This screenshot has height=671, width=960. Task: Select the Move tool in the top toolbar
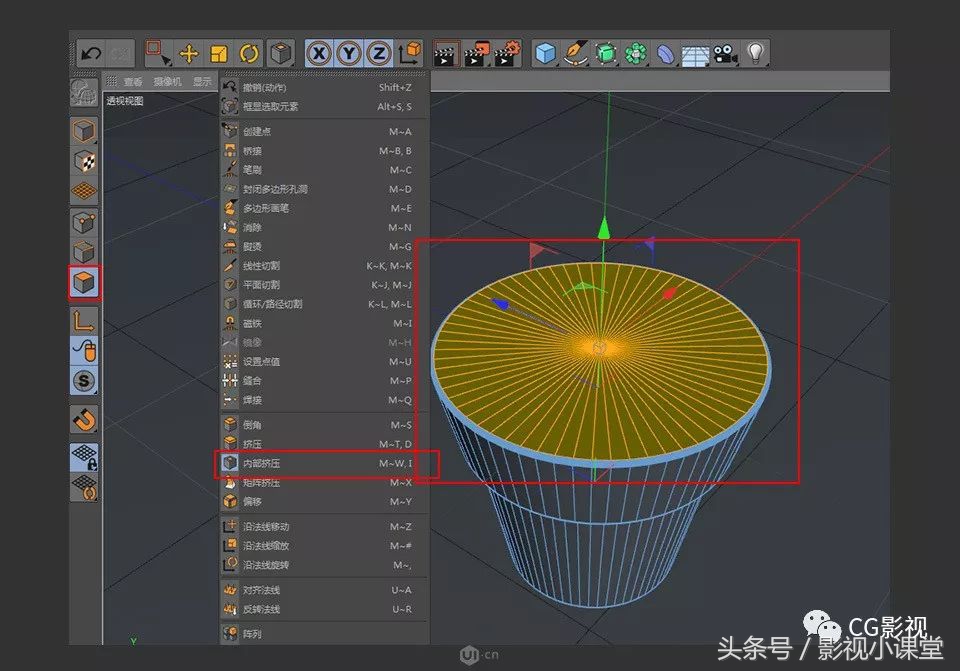pos(187,52)
